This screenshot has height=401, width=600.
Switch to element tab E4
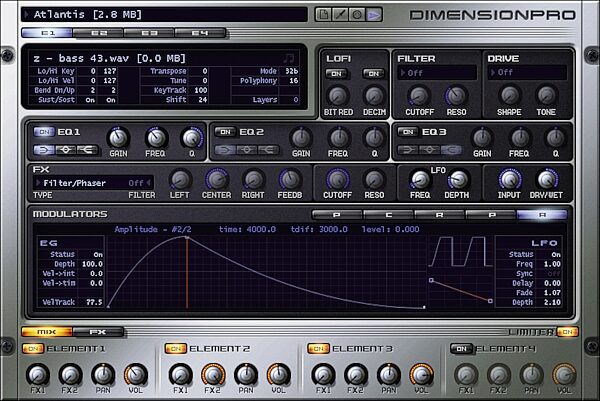pyautogui.click(x=200, y=33)
